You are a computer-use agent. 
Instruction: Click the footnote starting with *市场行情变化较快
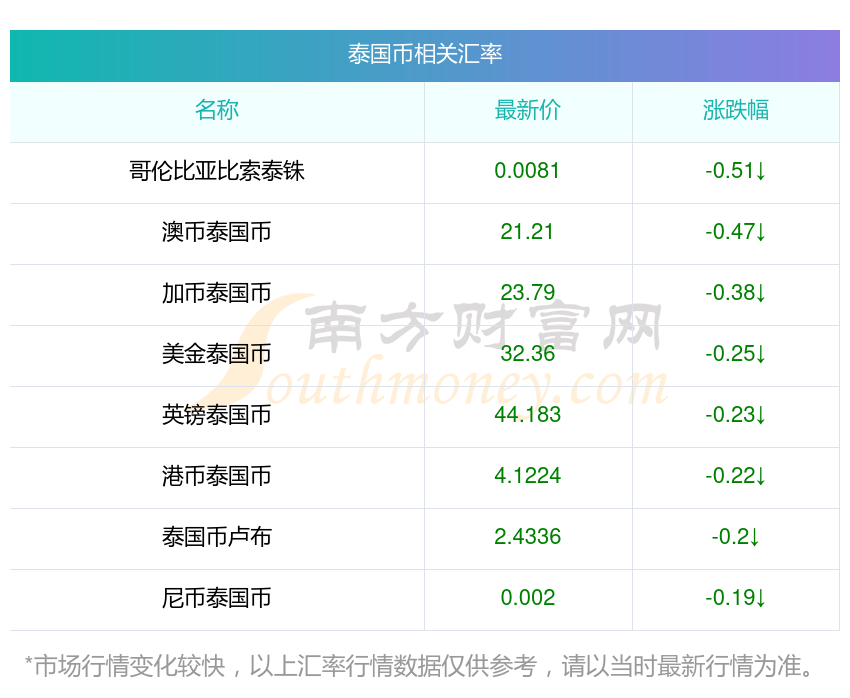coord(419,666)
